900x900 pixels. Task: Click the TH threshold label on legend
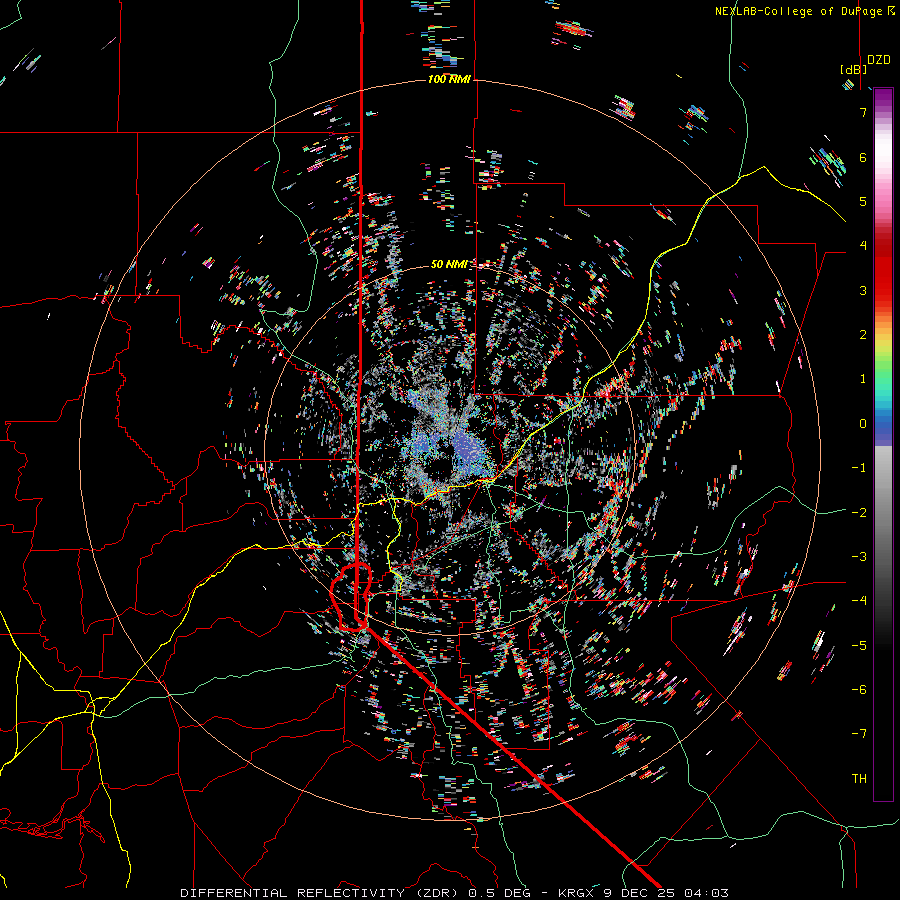pos(859,779)
